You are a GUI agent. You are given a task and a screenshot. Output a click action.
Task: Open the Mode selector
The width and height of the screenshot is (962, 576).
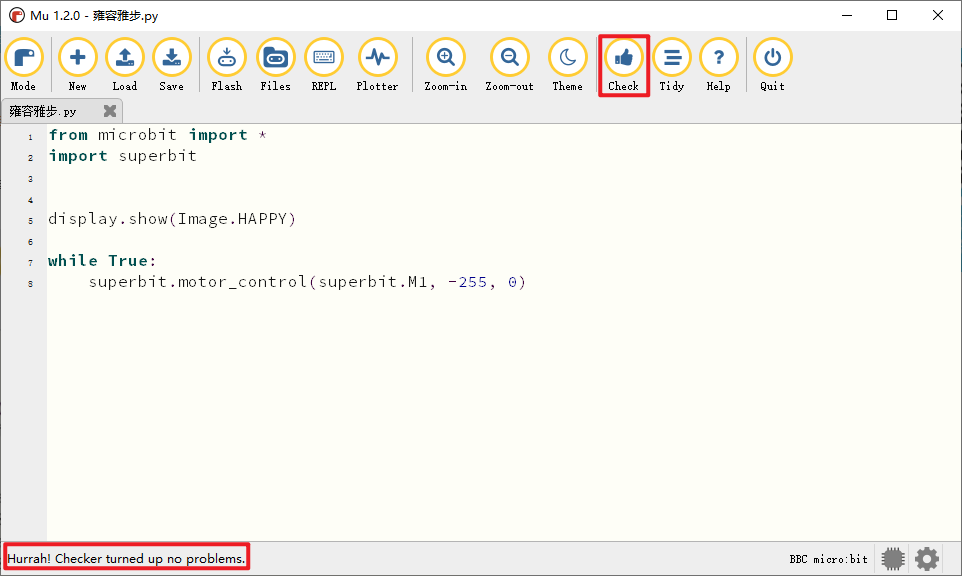point(23,64)
